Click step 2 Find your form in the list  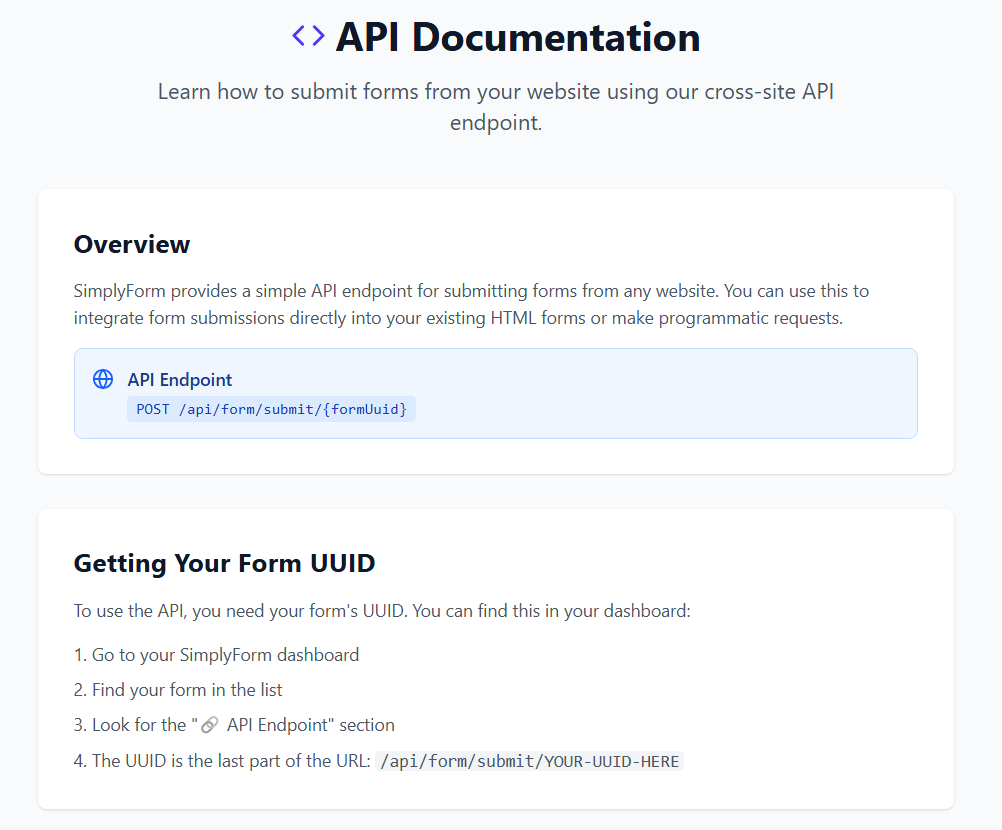click(178, 690)
